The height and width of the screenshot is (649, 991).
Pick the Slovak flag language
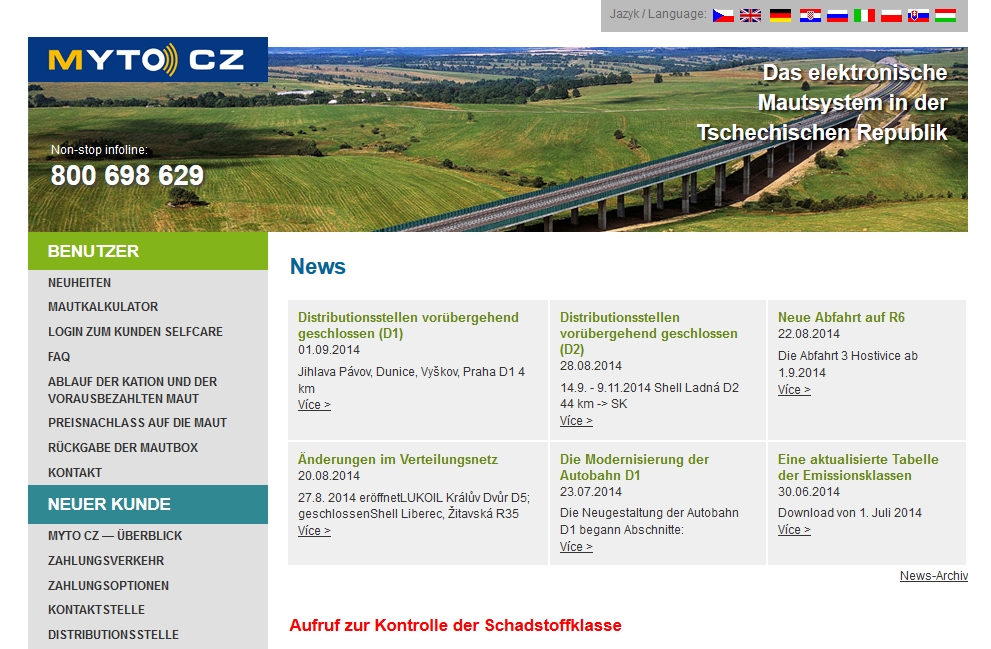point(918,15)
